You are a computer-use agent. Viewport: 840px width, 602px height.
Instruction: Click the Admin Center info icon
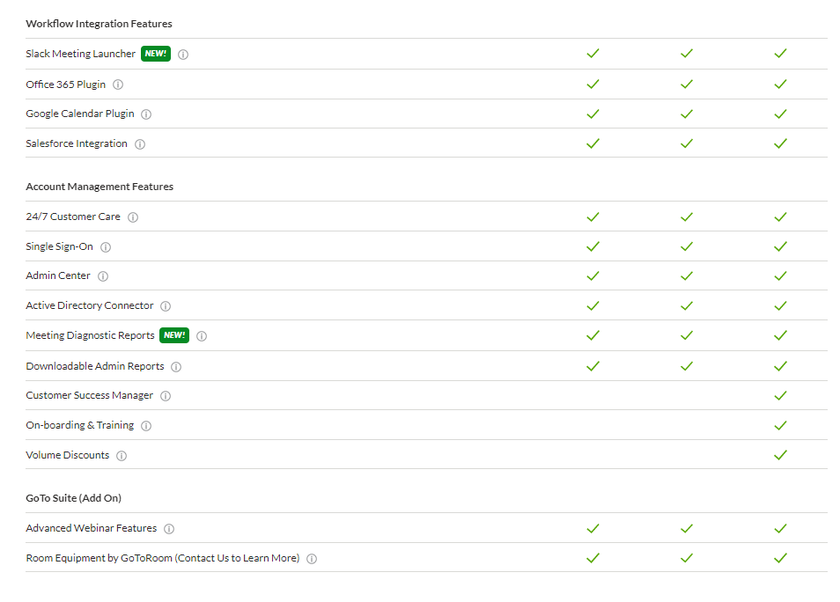coord(103,276)
